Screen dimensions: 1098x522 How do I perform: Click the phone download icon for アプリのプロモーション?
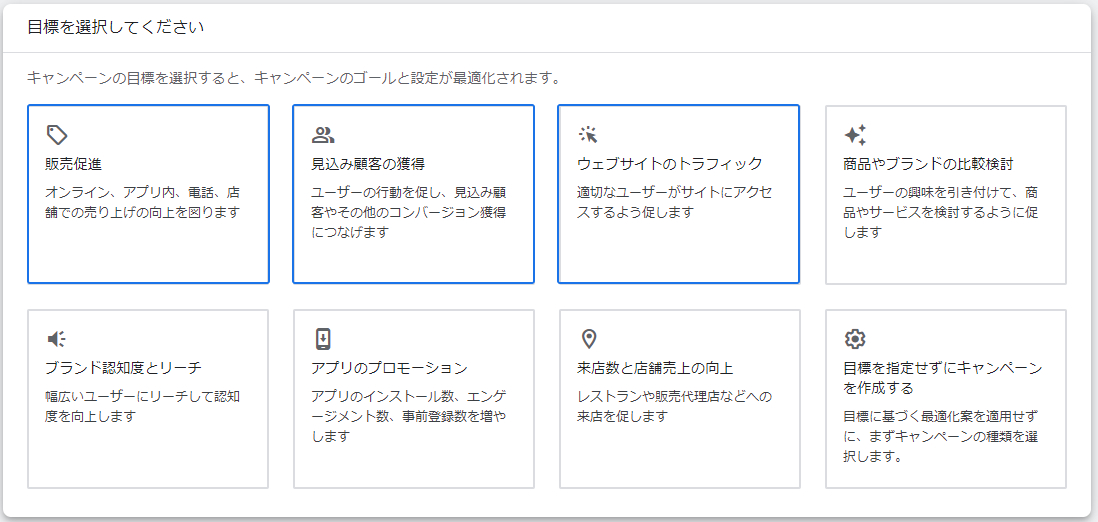(x=323, y=339)
